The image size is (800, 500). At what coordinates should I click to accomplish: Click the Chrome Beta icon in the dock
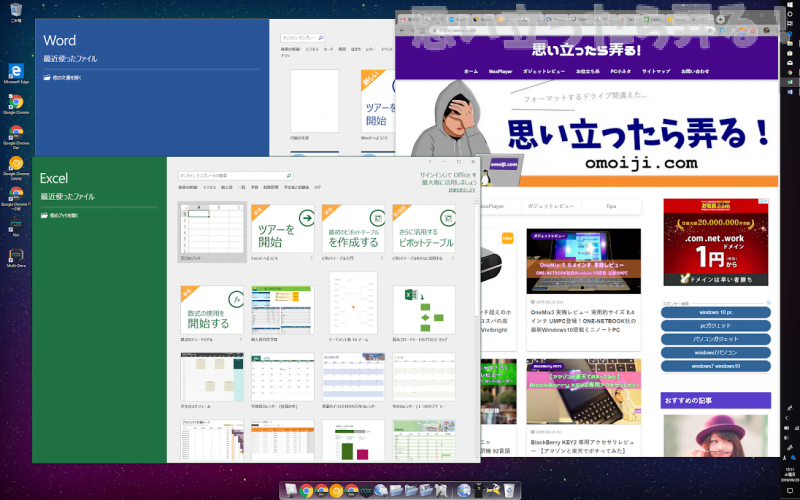click(x=352, y=490)
